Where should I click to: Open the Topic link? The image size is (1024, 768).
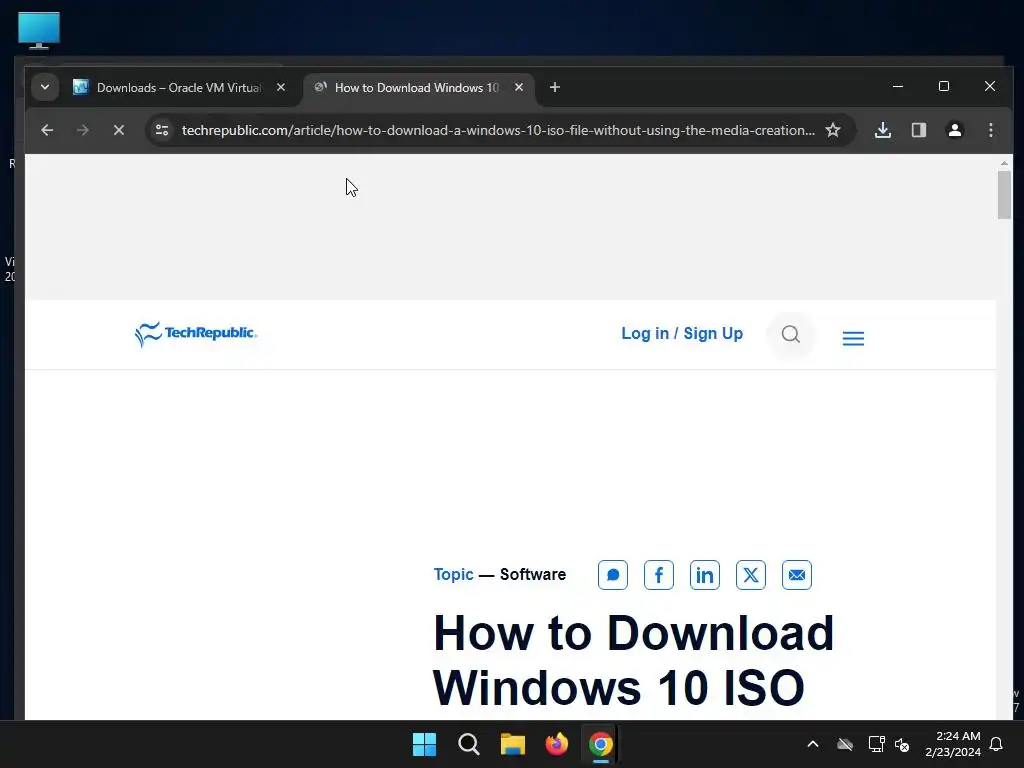click(x=453, y=574)
